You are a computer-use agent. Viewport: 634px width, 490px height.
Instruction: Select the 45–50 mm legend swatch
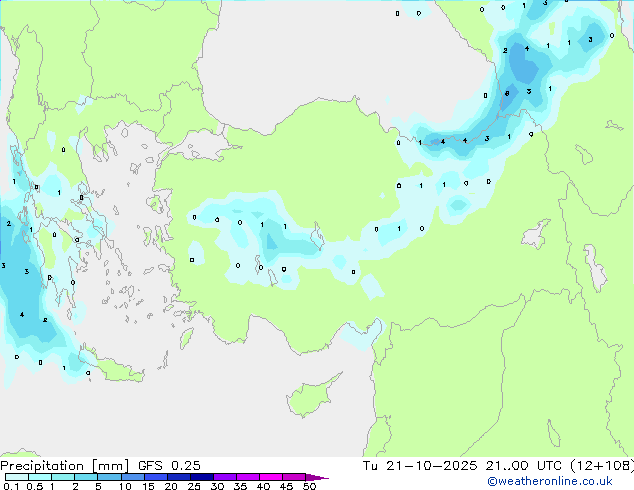(x=294, y=477)
